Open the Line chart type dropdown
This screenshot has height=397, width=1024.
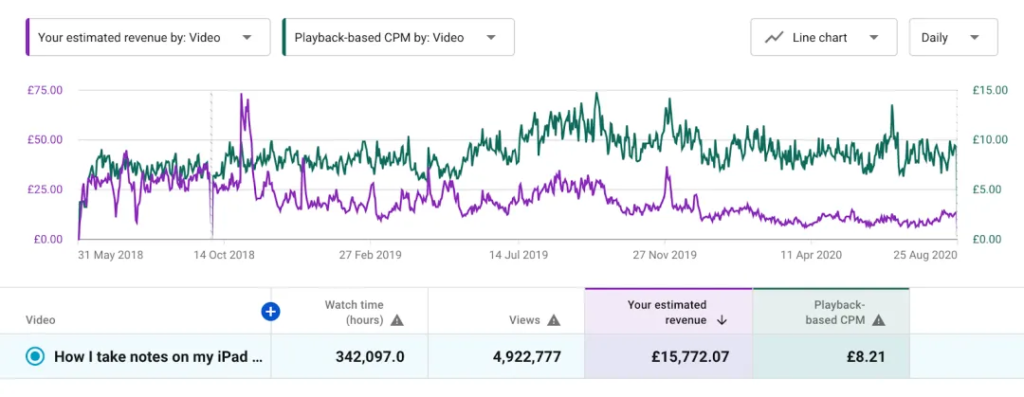pos(824,37)
